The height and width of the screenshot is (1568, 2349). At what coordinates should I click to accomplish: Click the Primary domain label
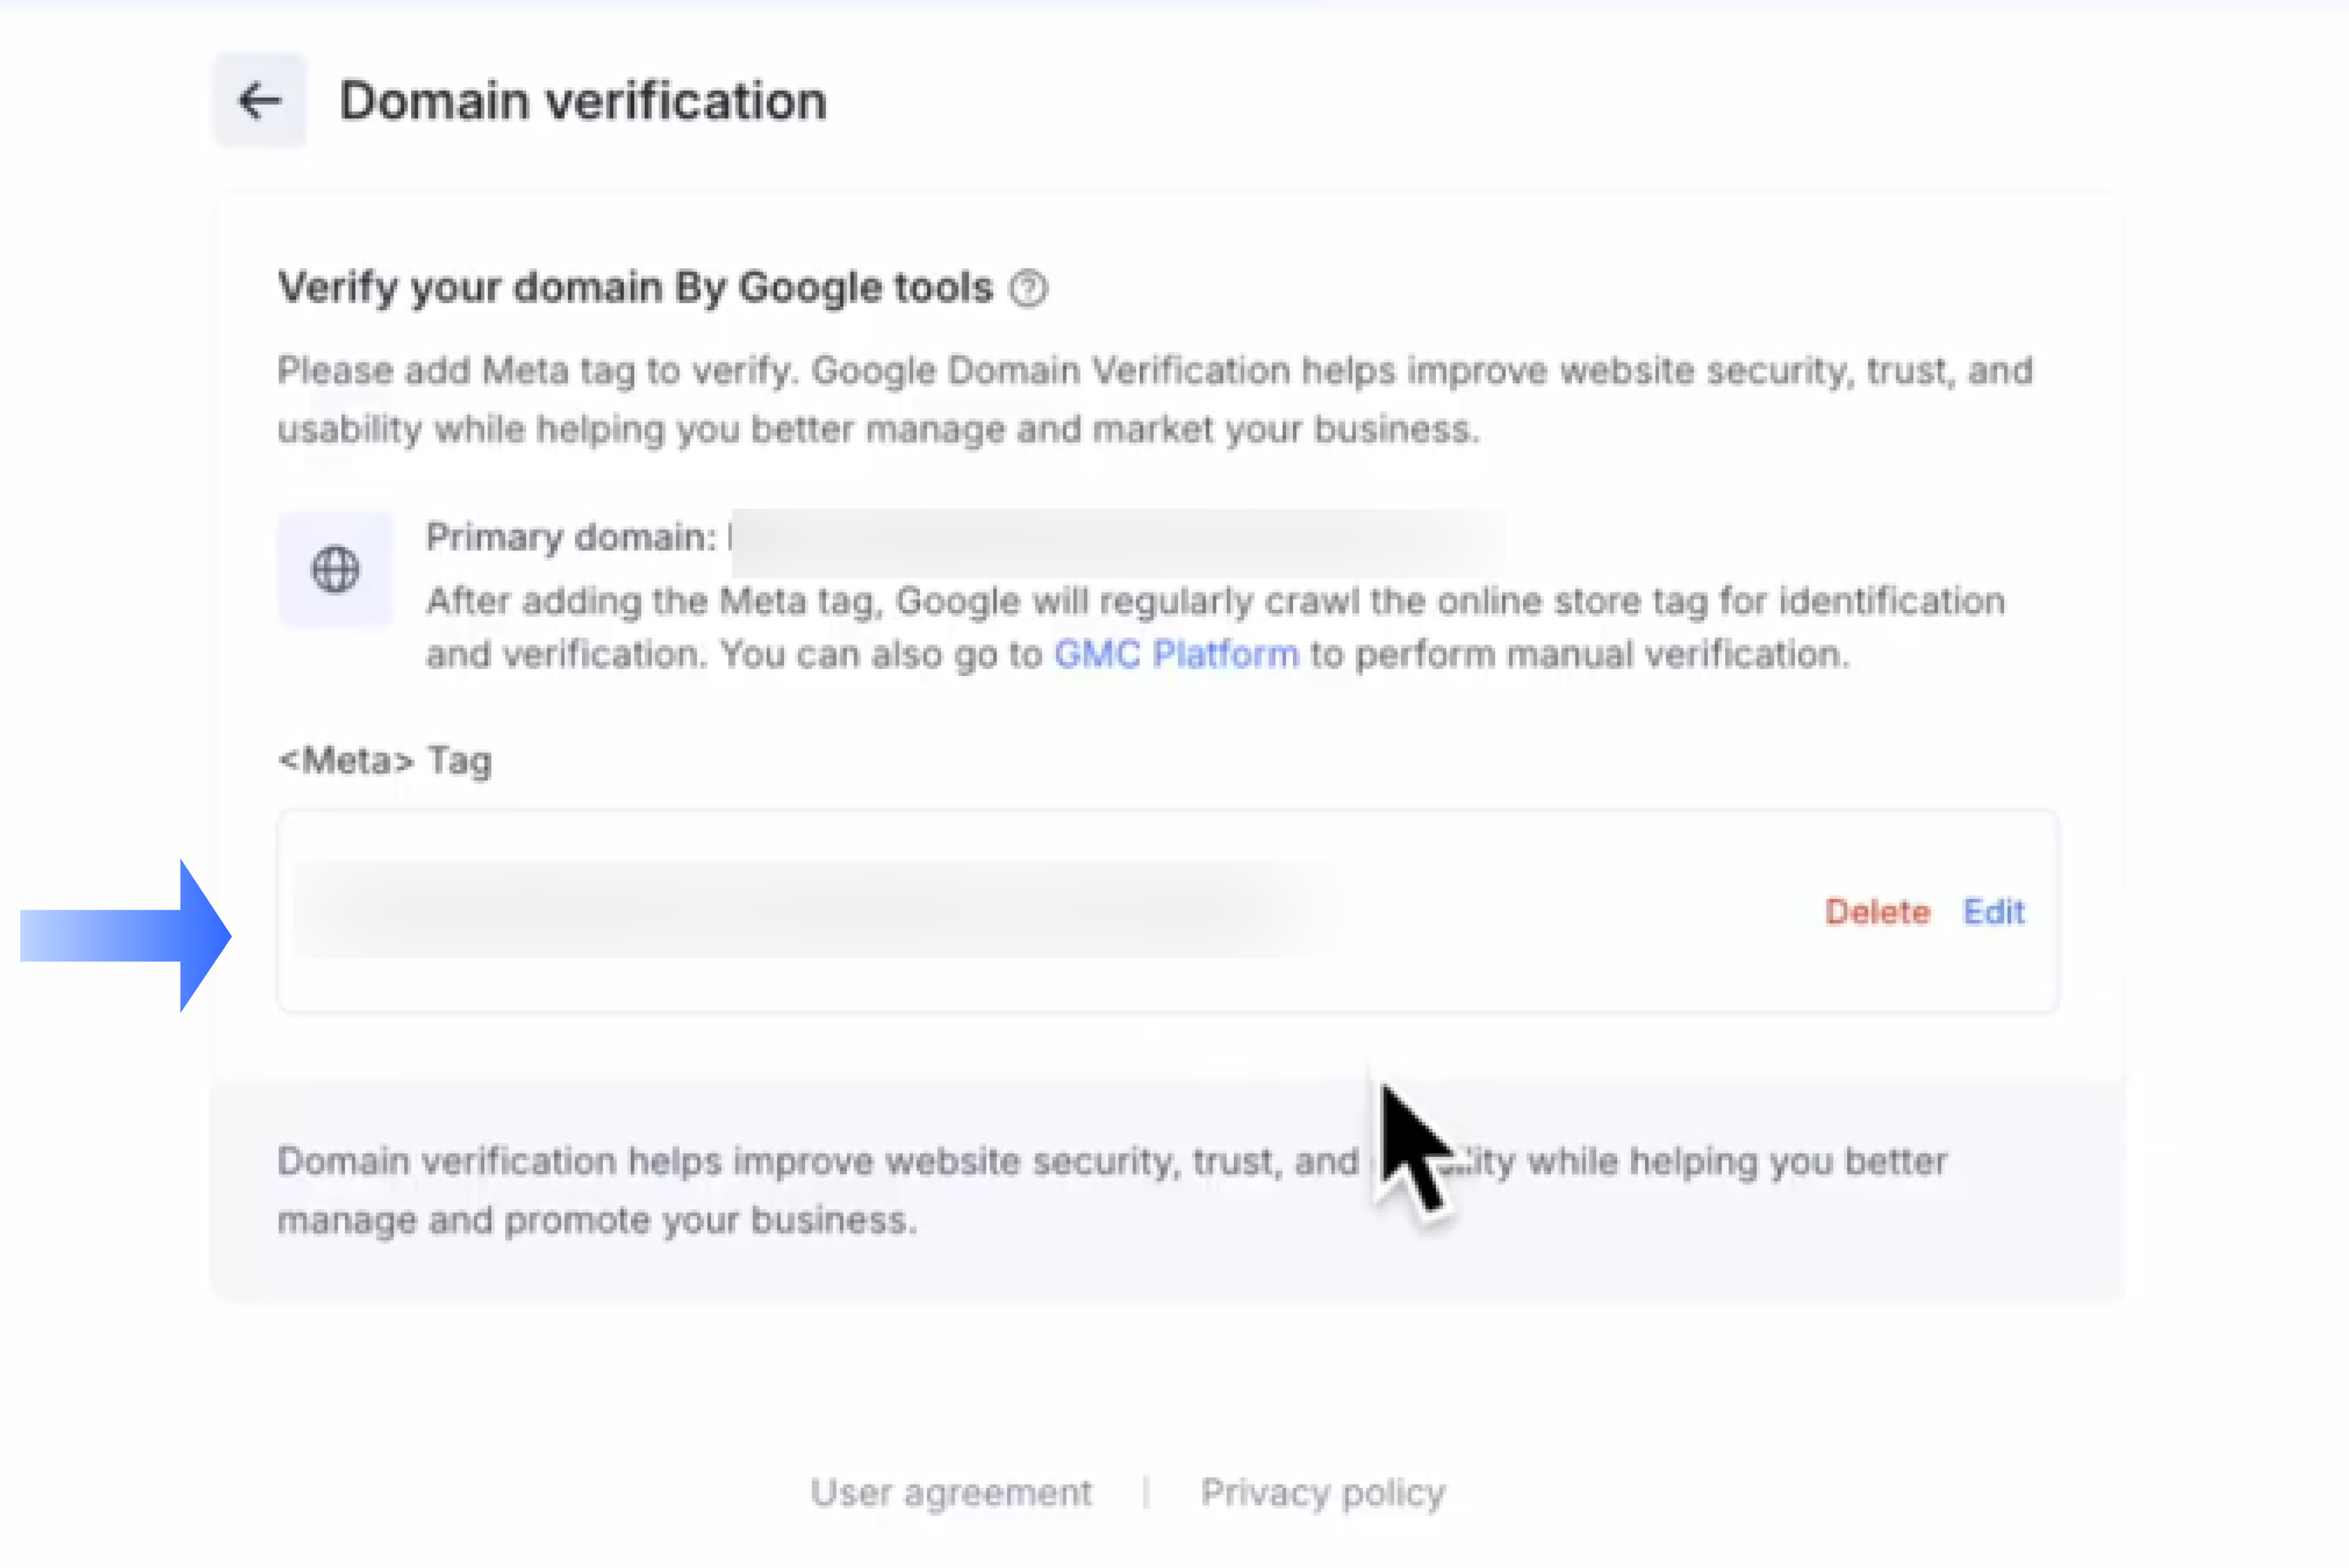(570, 538)
